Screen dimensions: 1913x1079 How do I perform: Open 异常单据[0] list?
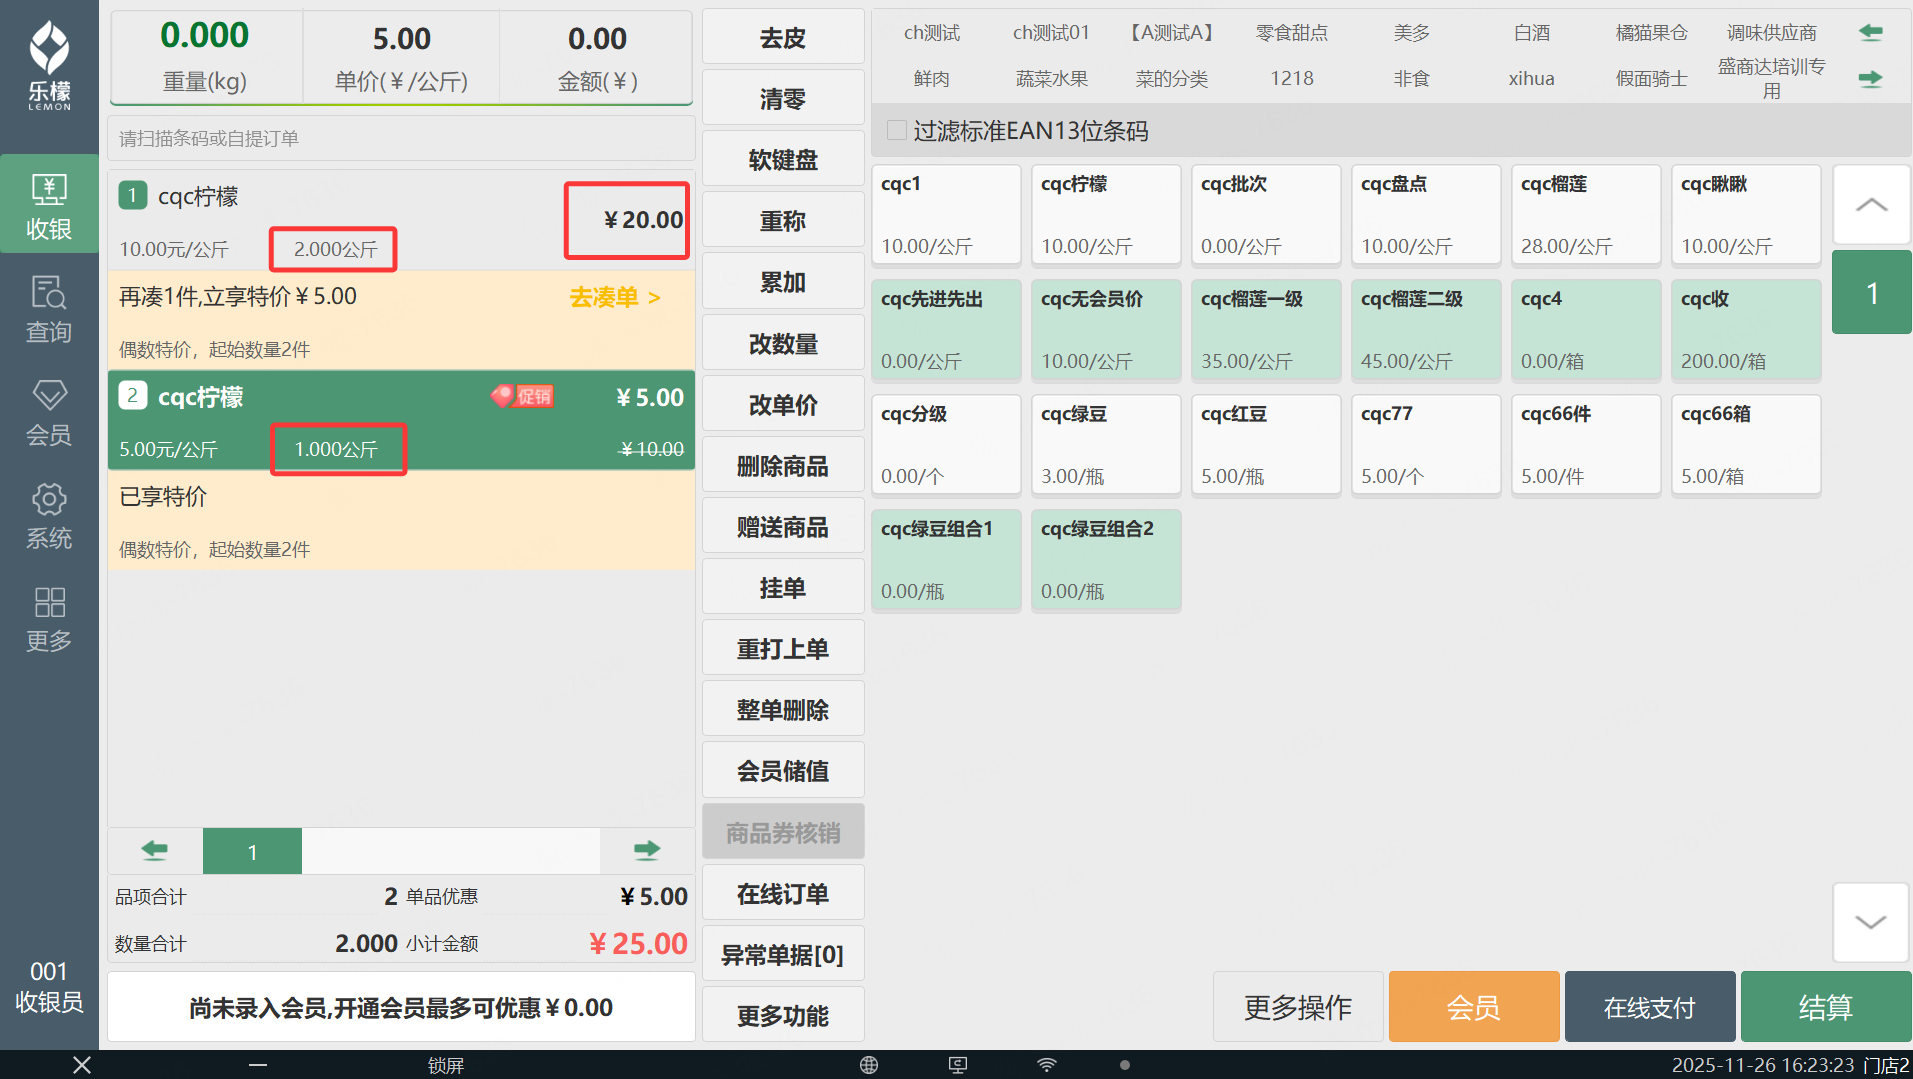pos(783,955)
